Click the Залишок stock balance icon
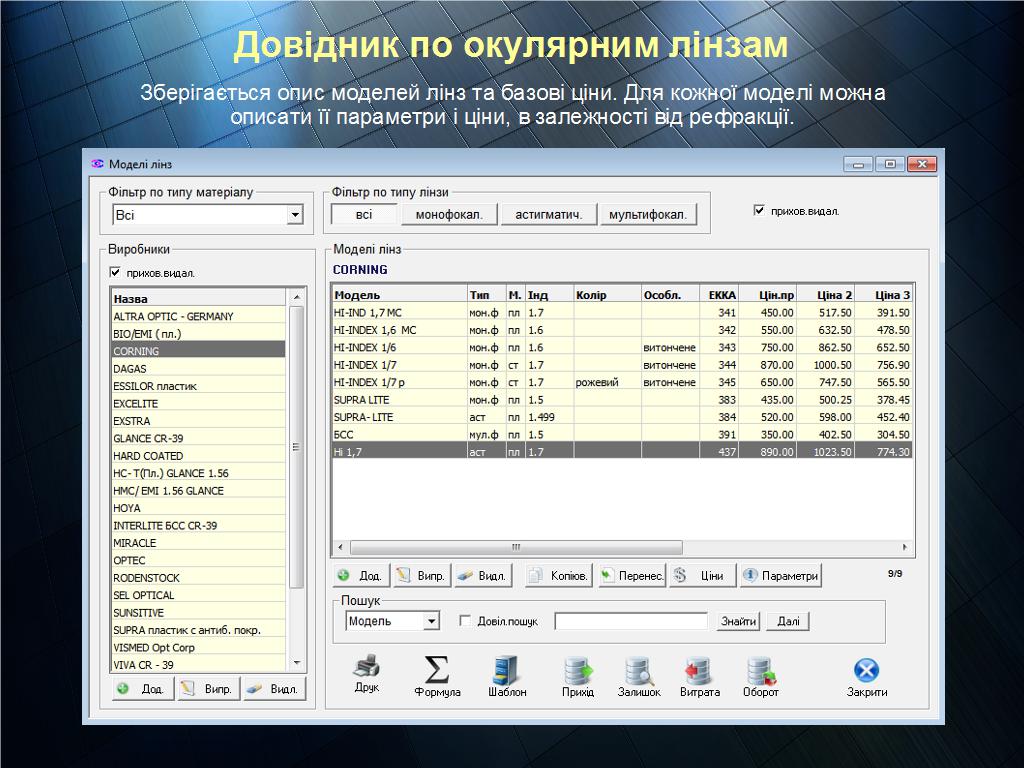 (x=638, y=670)
